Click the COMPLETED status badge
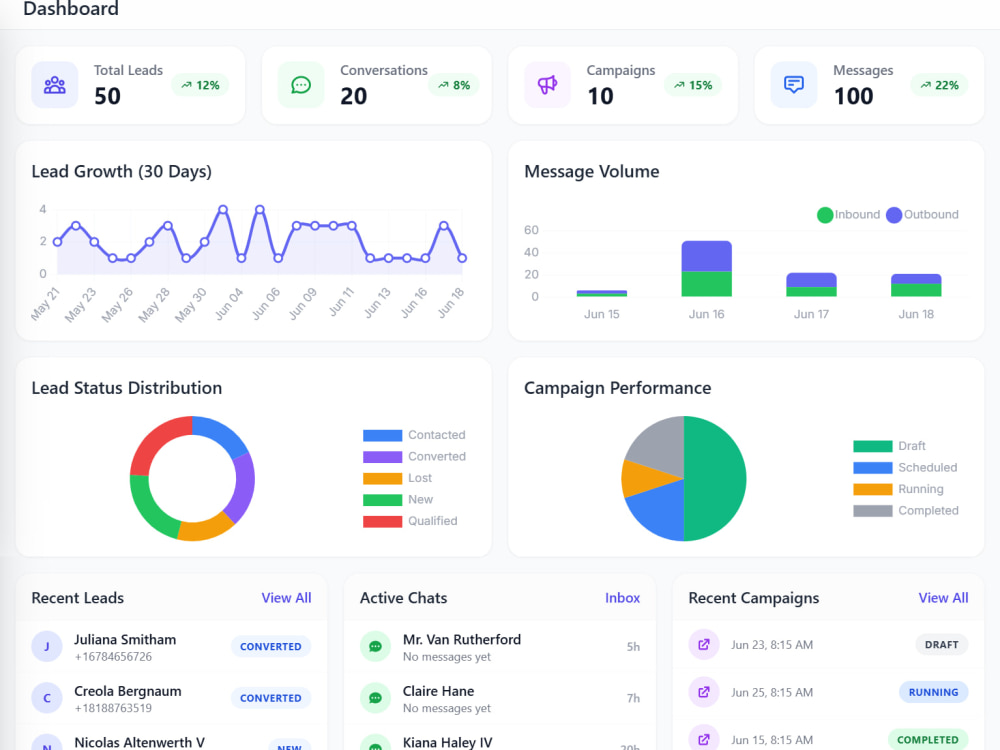 pyautogui.click(x=928, y=740)
